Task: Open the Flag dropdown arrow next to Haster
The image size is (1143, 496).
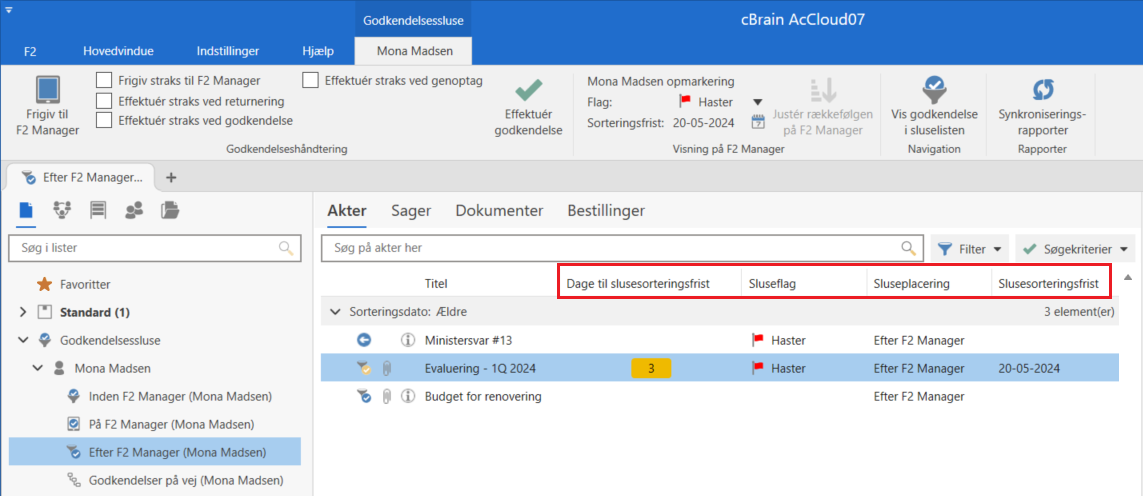Action: [757, 102]
